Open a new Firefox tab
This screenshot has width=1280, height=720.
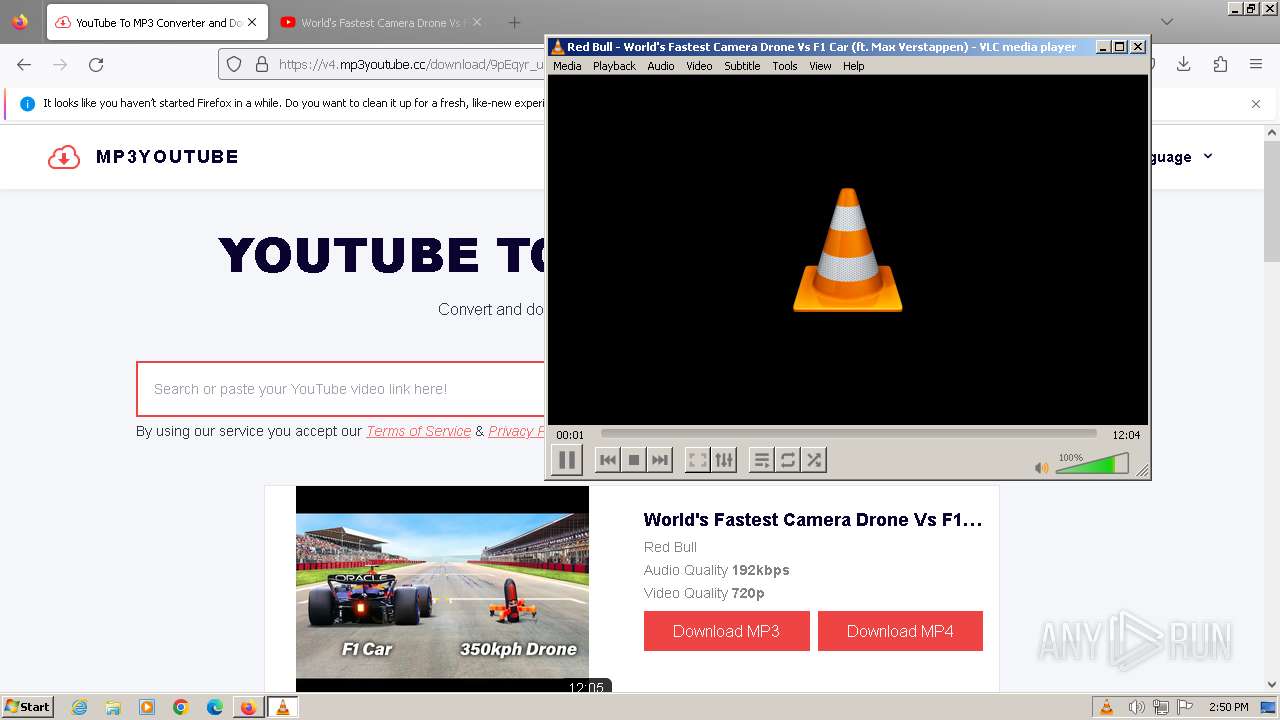[514, 22]
